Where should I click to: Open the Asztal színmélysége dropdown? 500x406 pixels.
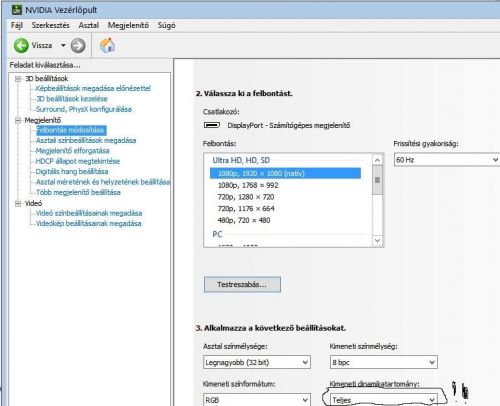click(257, 362)
